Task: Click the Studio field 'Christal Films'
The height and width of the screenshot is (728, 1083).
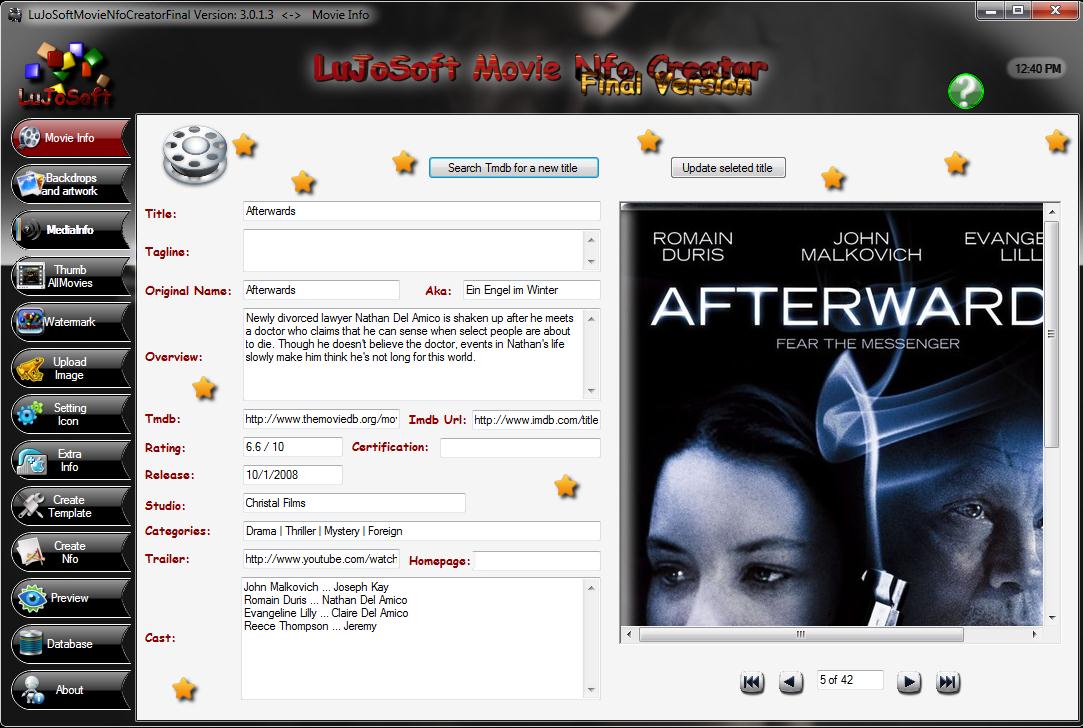Action: 354,503
